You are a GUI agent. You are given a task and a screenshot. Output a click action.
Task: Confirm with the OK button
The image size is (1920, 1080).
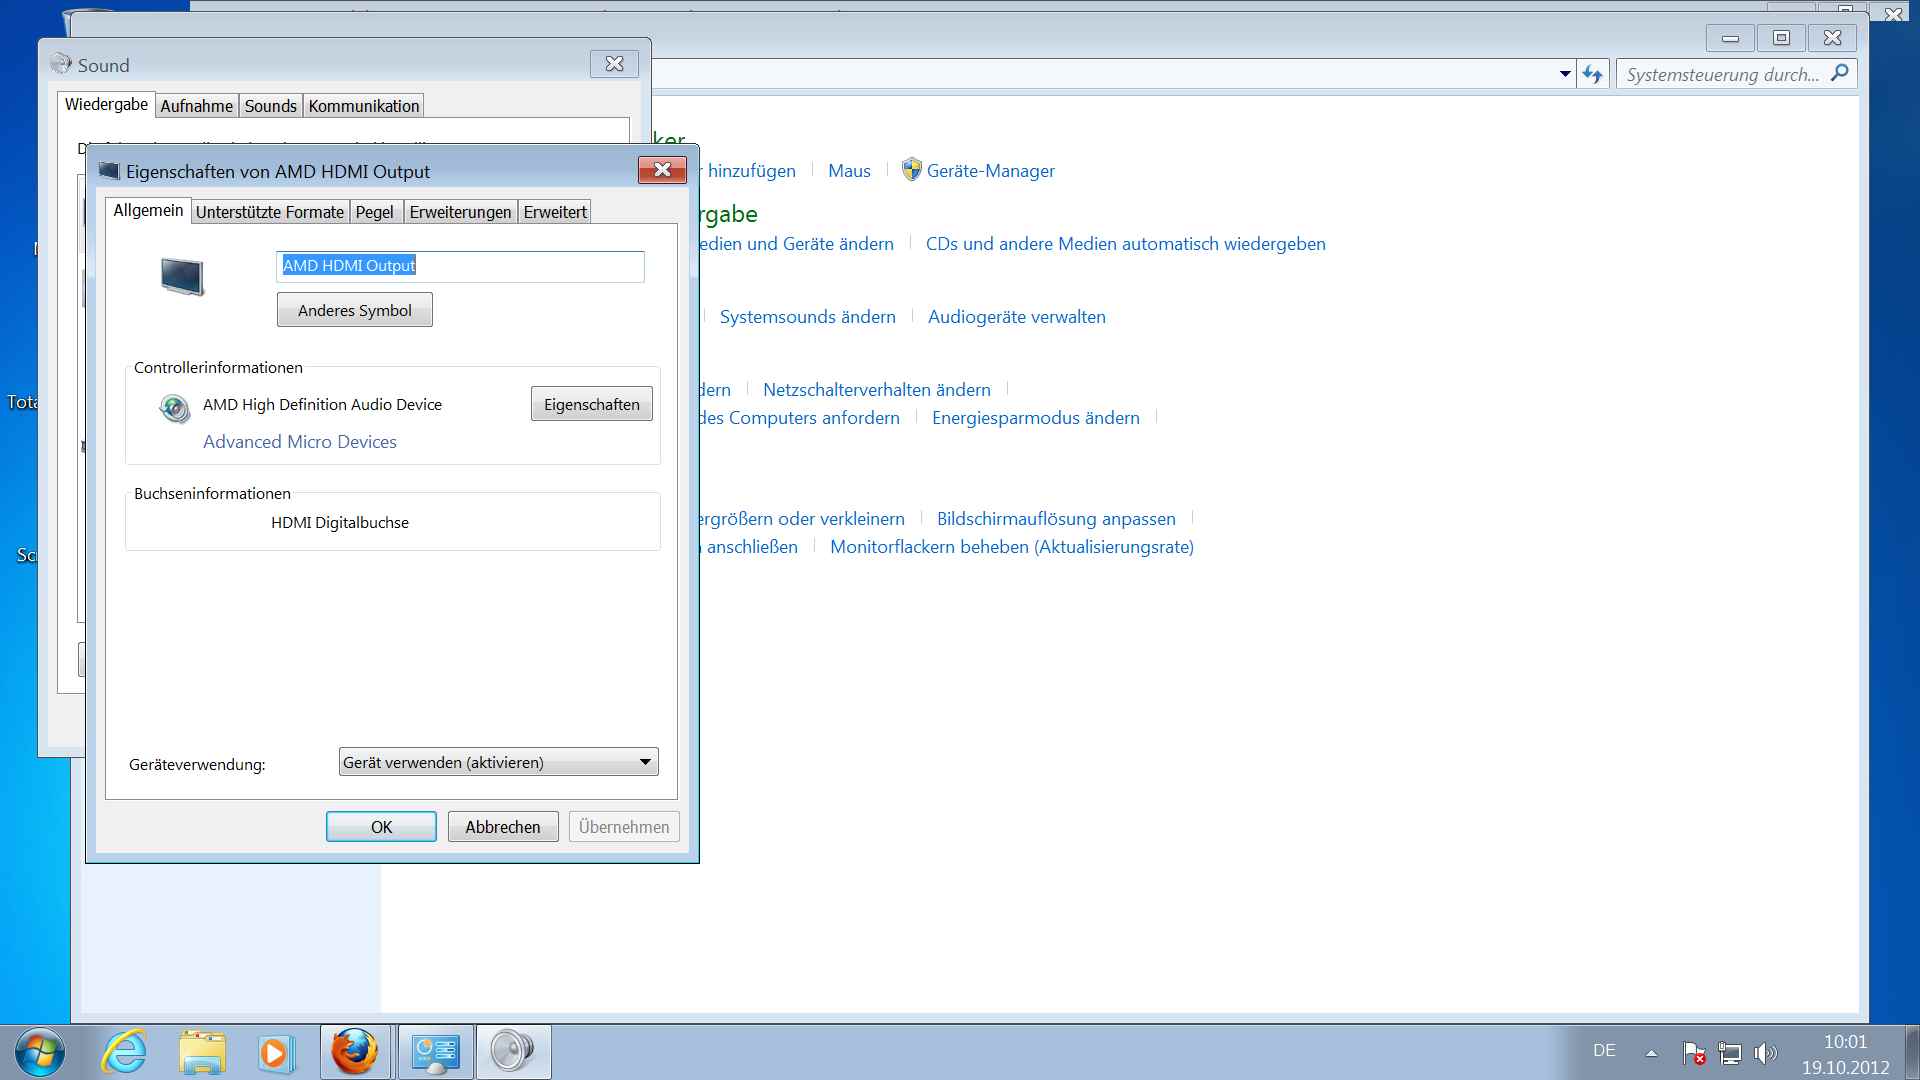pyautogui.click(x=381, y=827)
